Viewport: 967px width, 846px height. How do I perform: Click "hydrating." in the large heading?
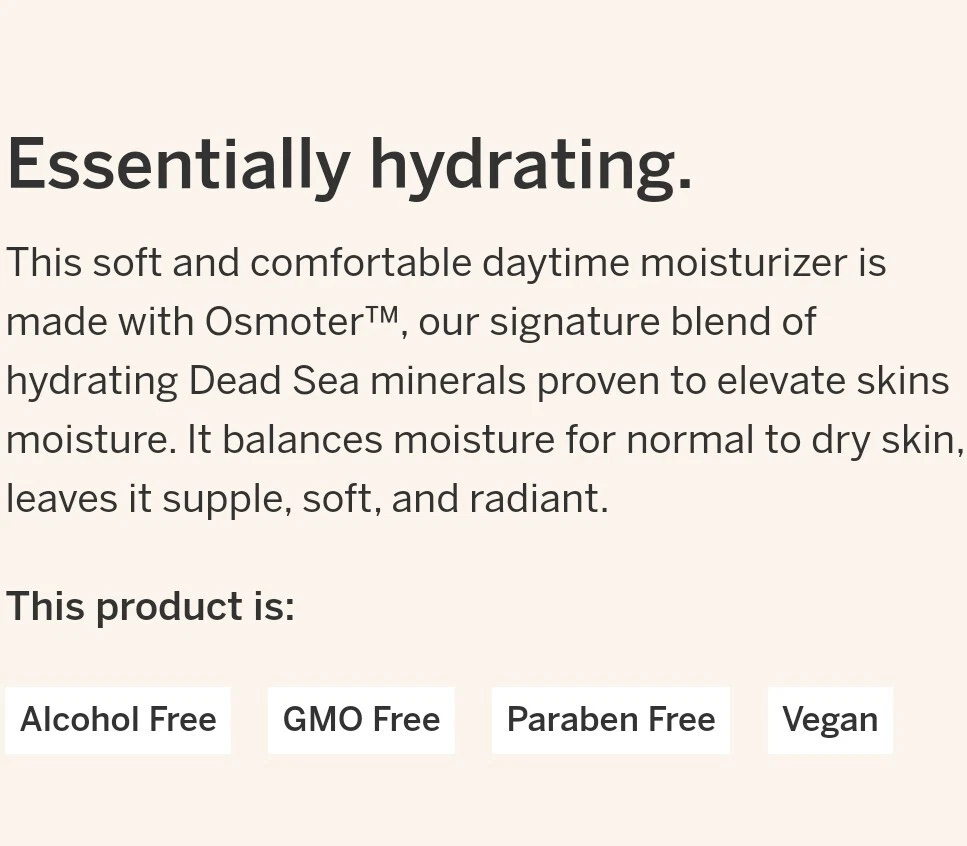coord(530,165)
